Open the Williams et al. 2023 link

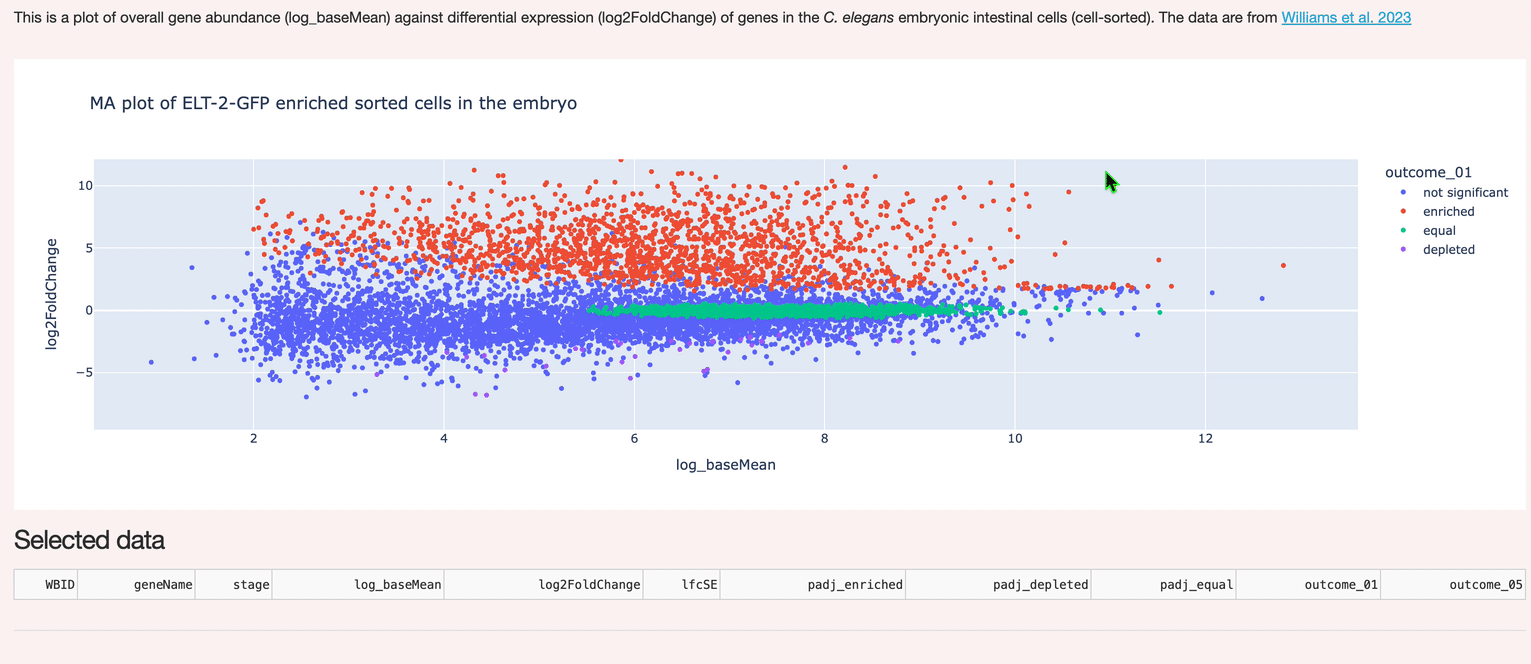1345,18
